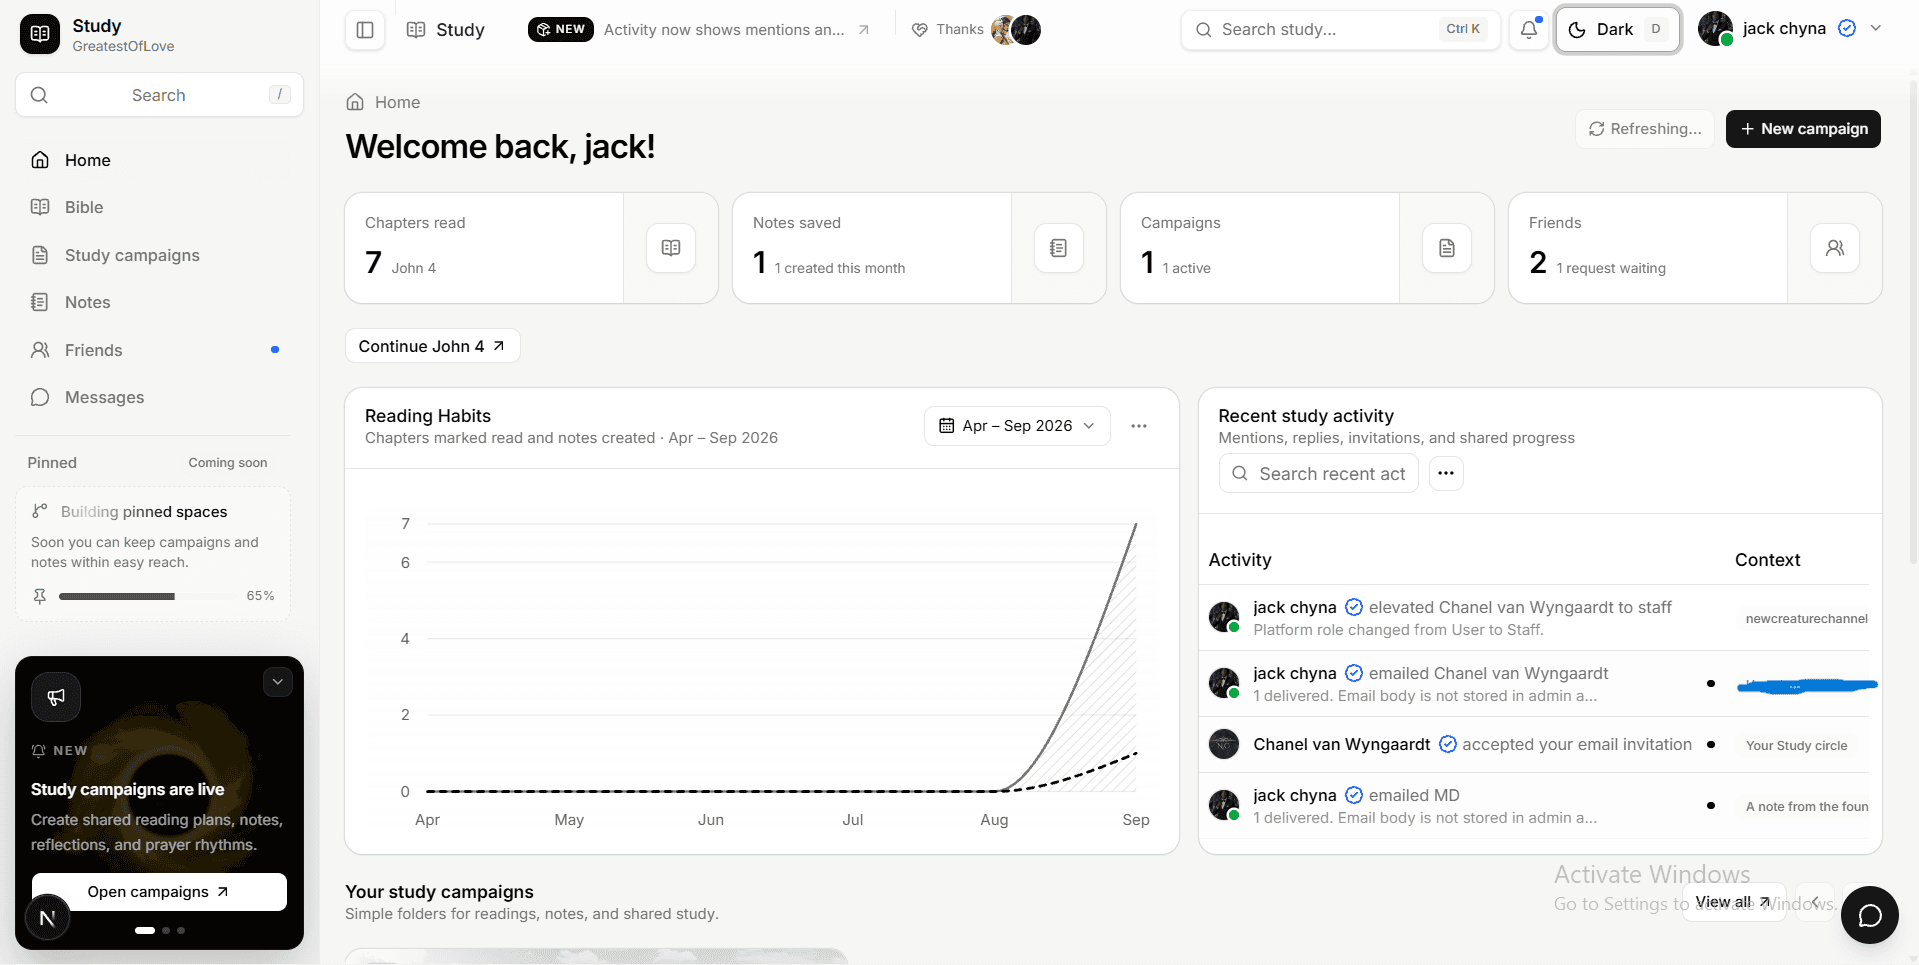1919x965 pixels.
Task: Expand the jack chyna account menu
Action: pyautogui.click(x=1876, y=29)
